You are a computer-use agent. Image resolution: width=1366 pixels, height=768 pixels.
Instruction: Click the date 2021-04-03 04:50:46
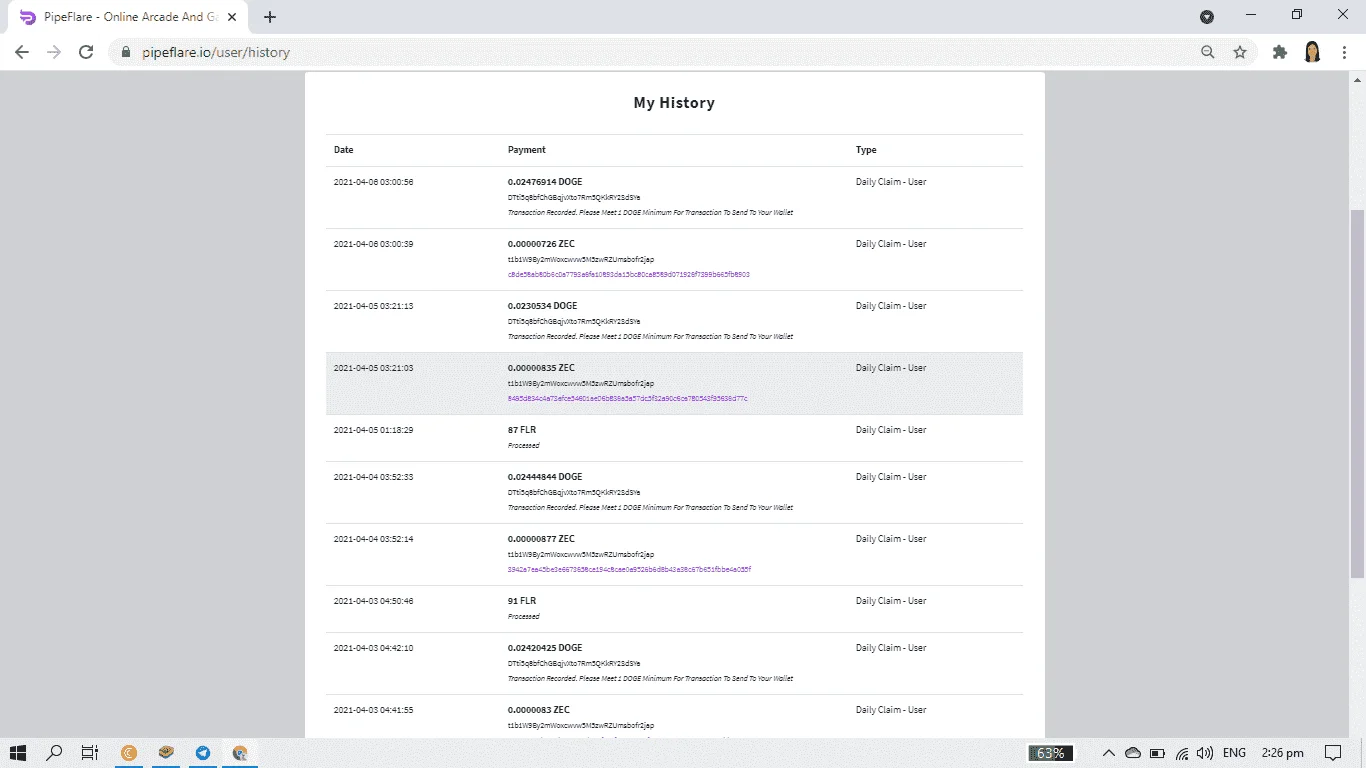(373, 601)
